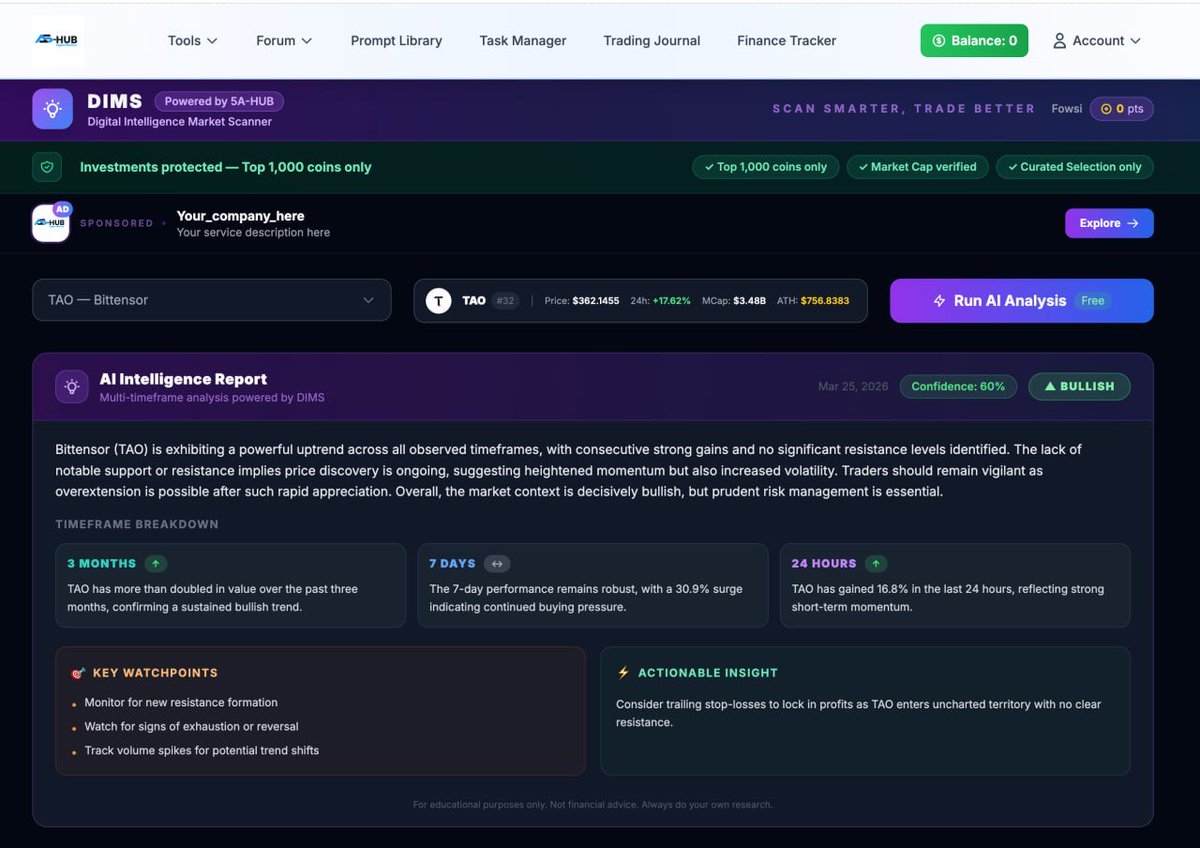Screen dimensions: 1200x848
Task: Click the 5A-HUB logo in the header
Action: point(57,40)
